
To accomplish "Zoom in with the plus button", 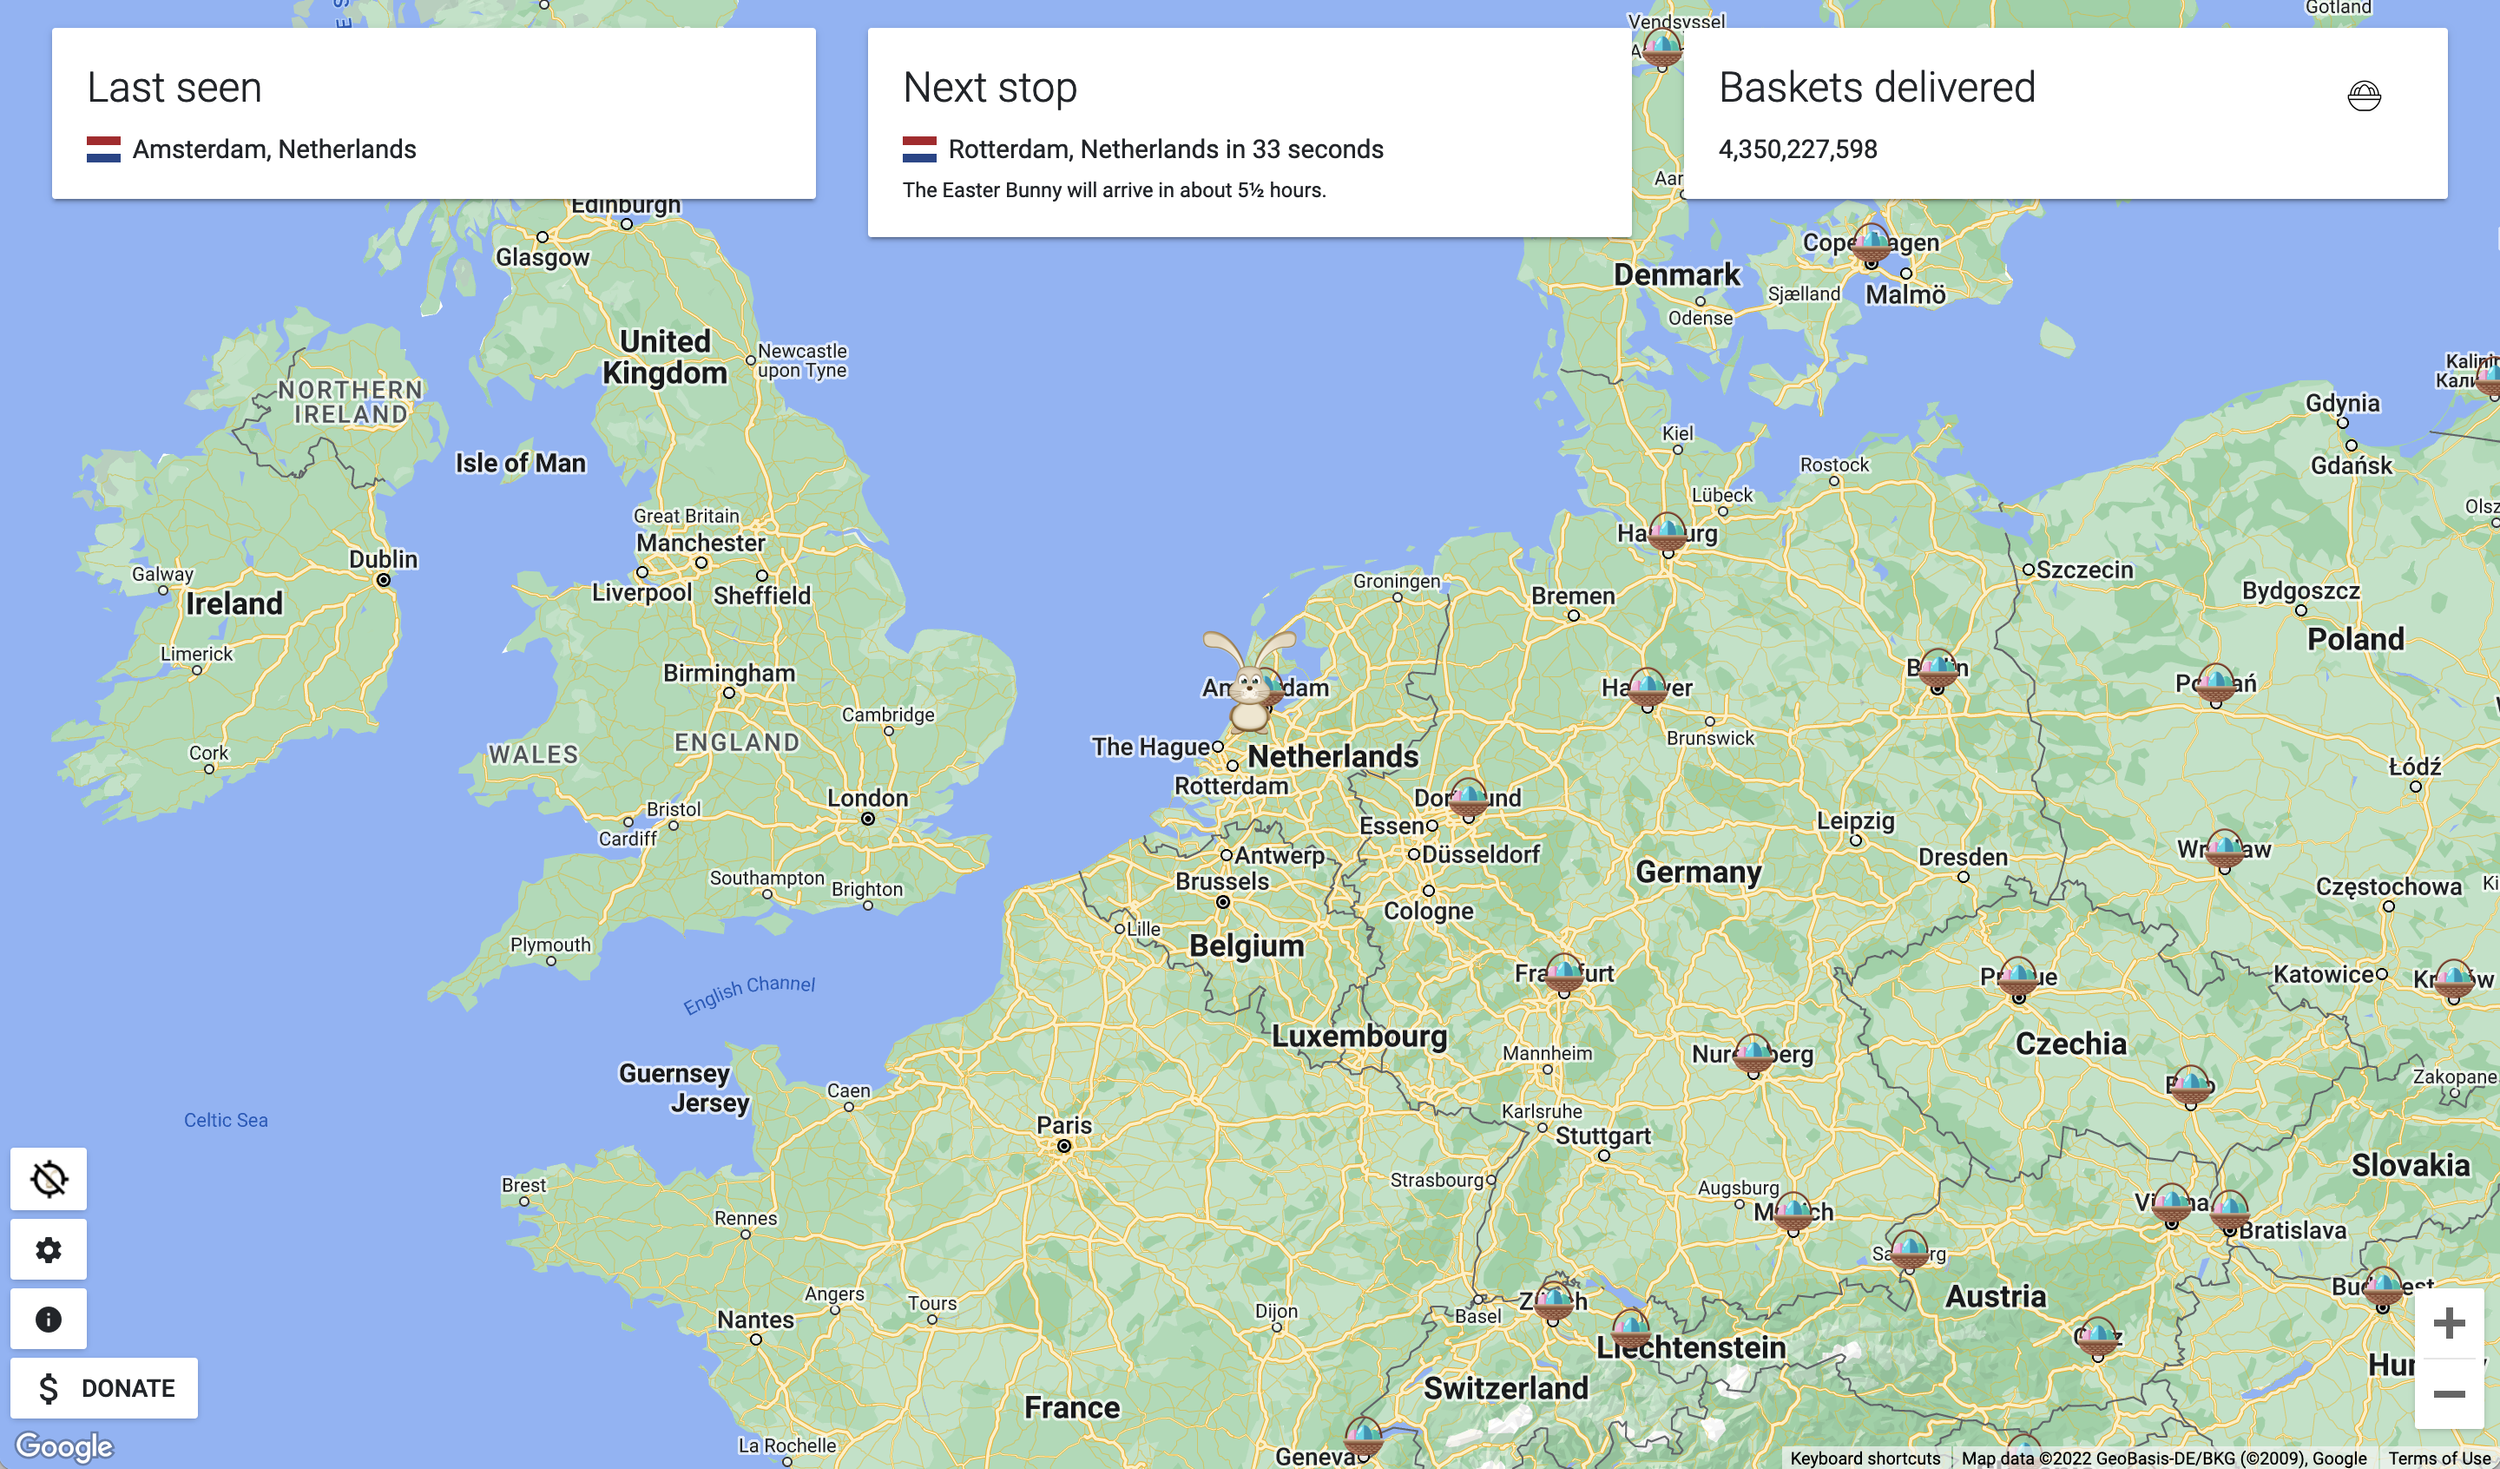I will 2449,1323.
